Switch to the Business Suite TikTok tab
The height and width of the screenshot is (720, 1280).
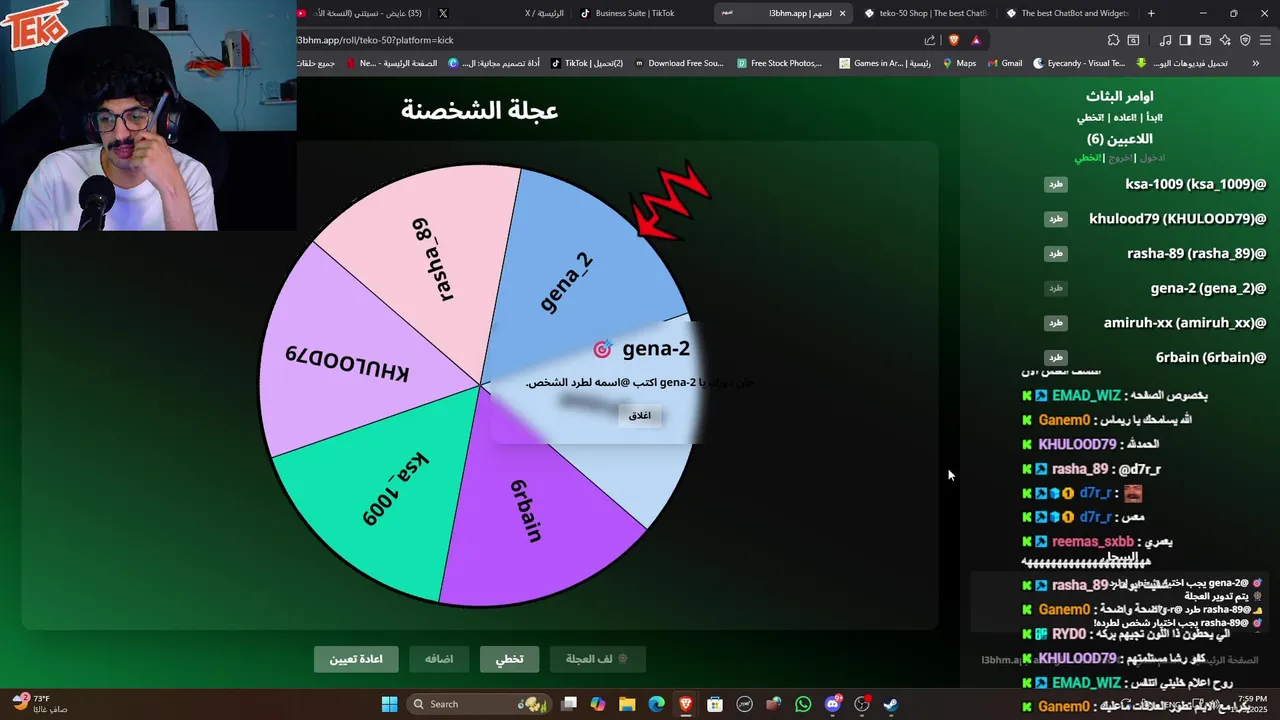point(634,13)
